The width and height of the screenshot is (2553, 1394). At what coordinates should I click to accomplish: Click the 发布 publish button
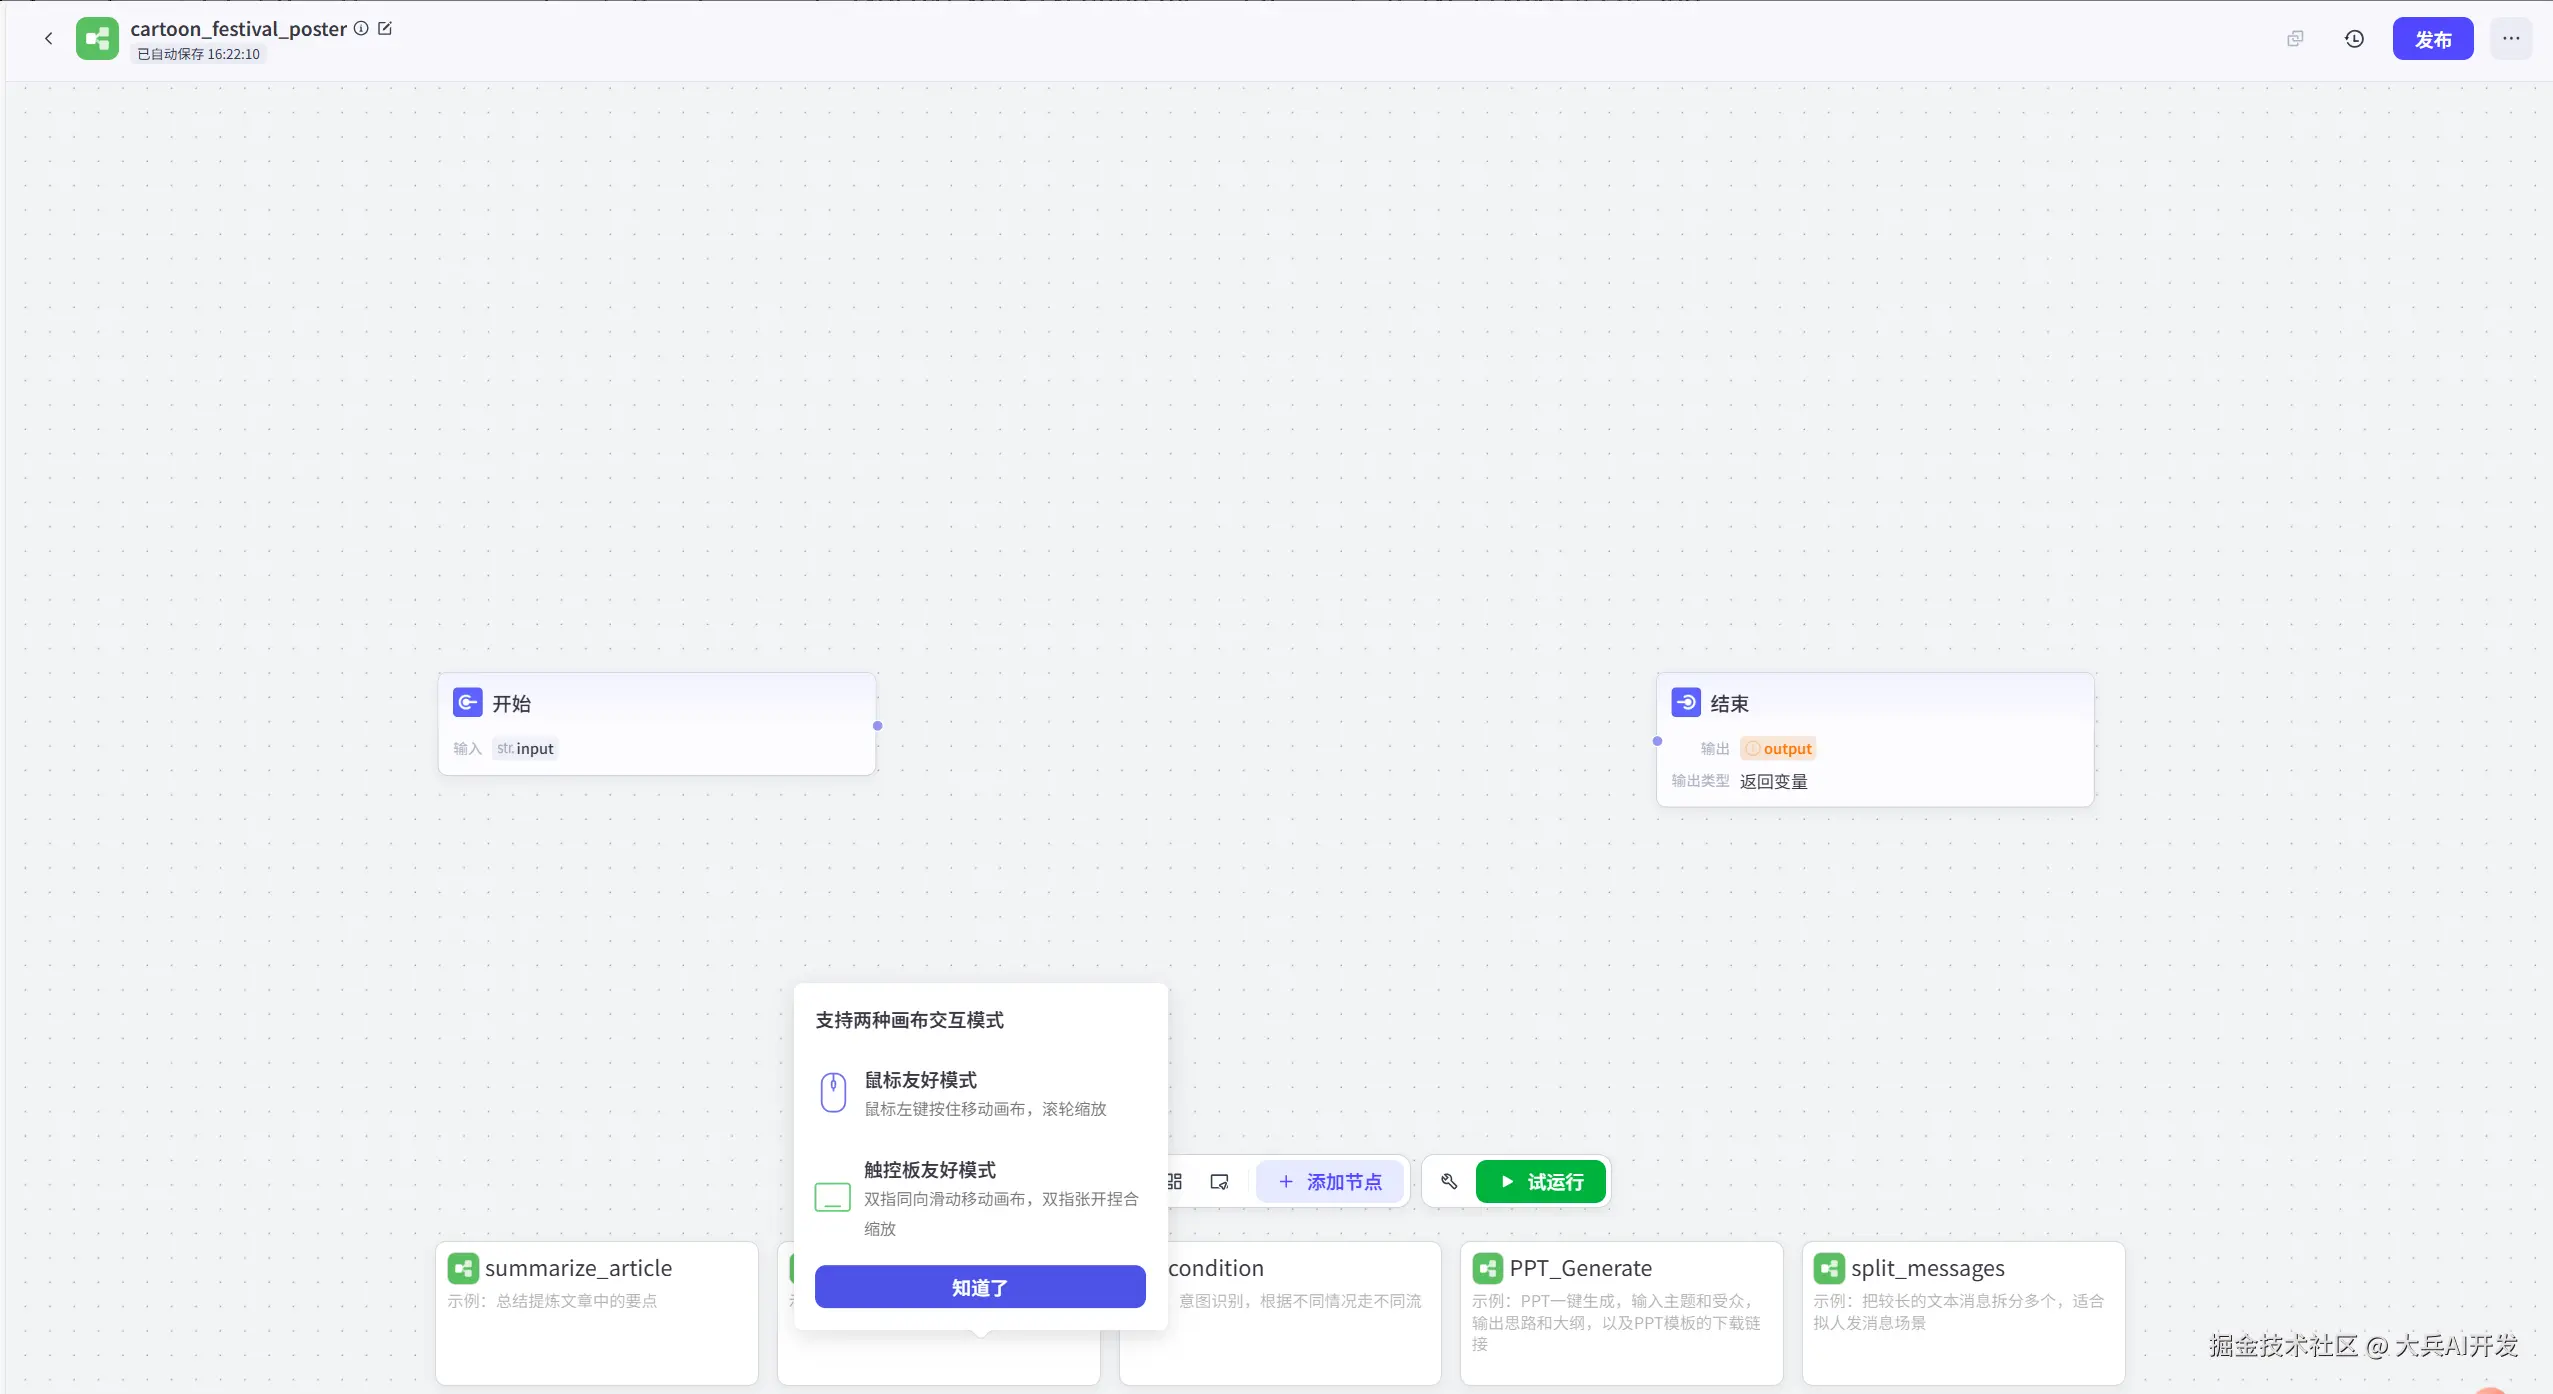[x=2432, y=39]
